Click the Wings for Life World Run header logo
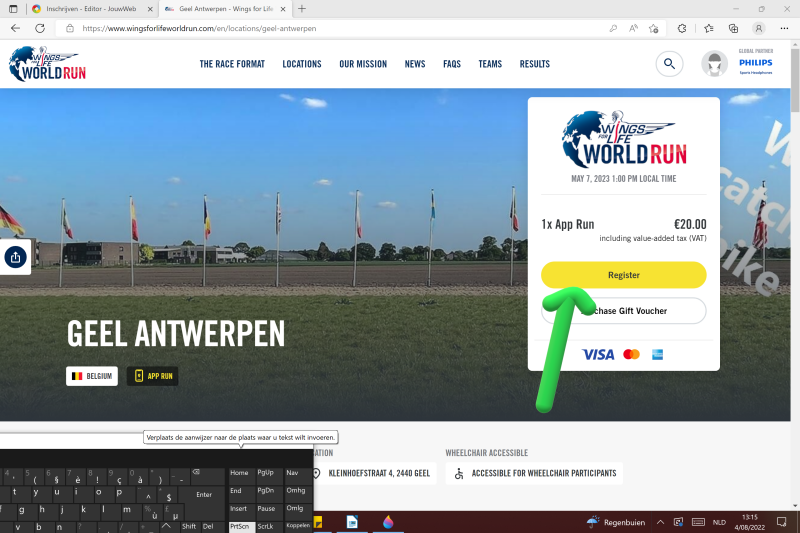 47,64
